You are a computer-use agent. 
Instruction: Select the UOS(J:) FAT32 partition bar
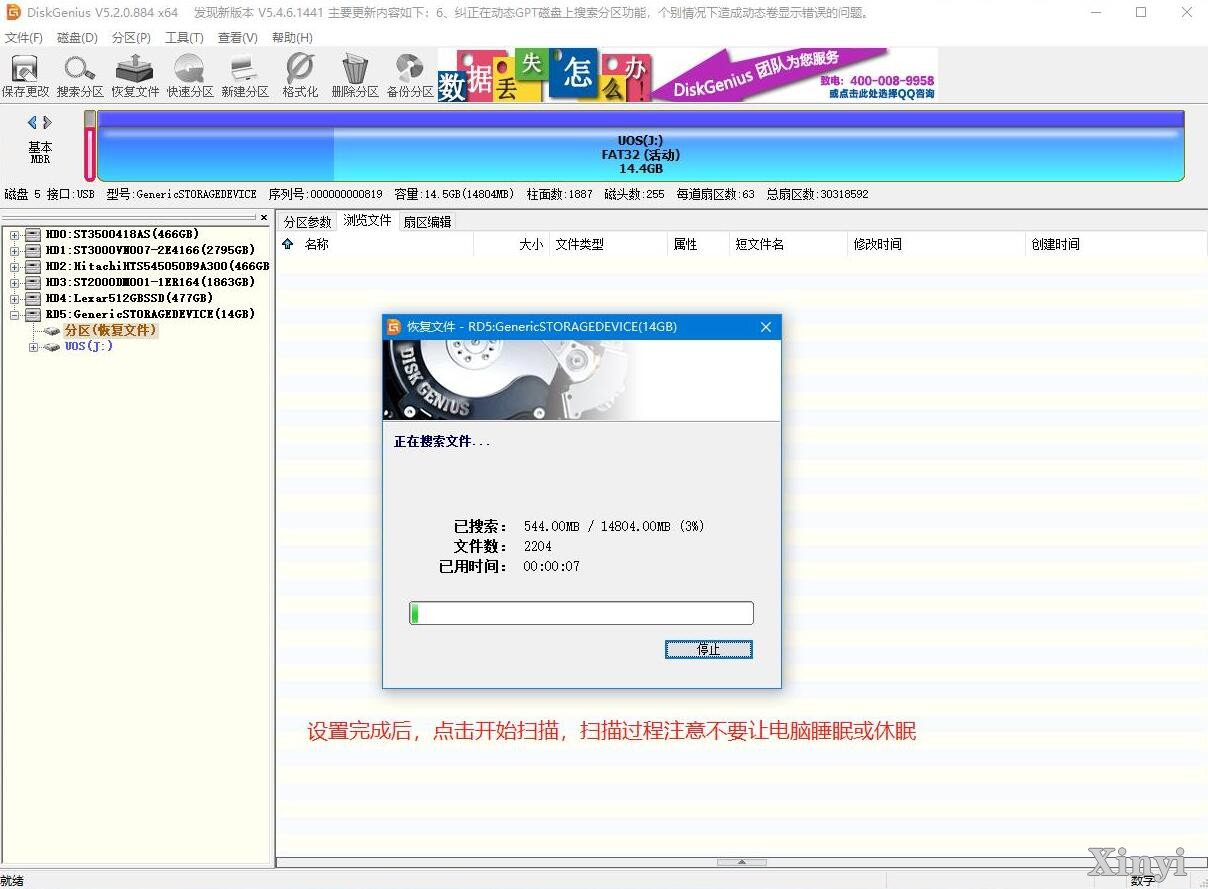640,146
